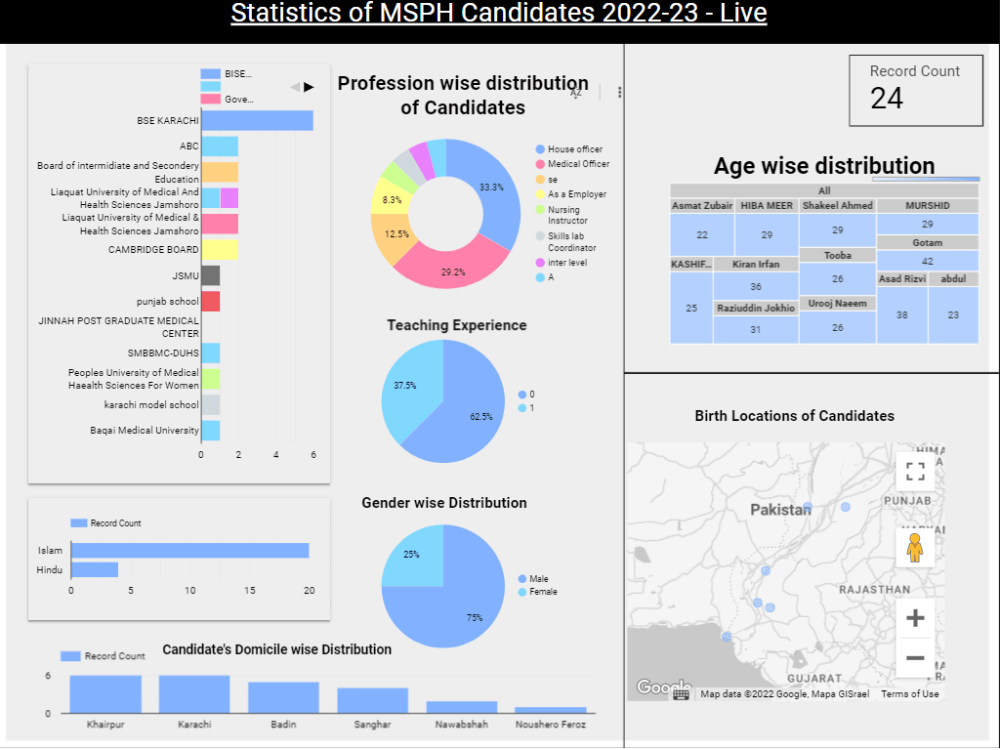
Task: Enter fullscreen view on the birth locations map
Action: click(914, 470)
